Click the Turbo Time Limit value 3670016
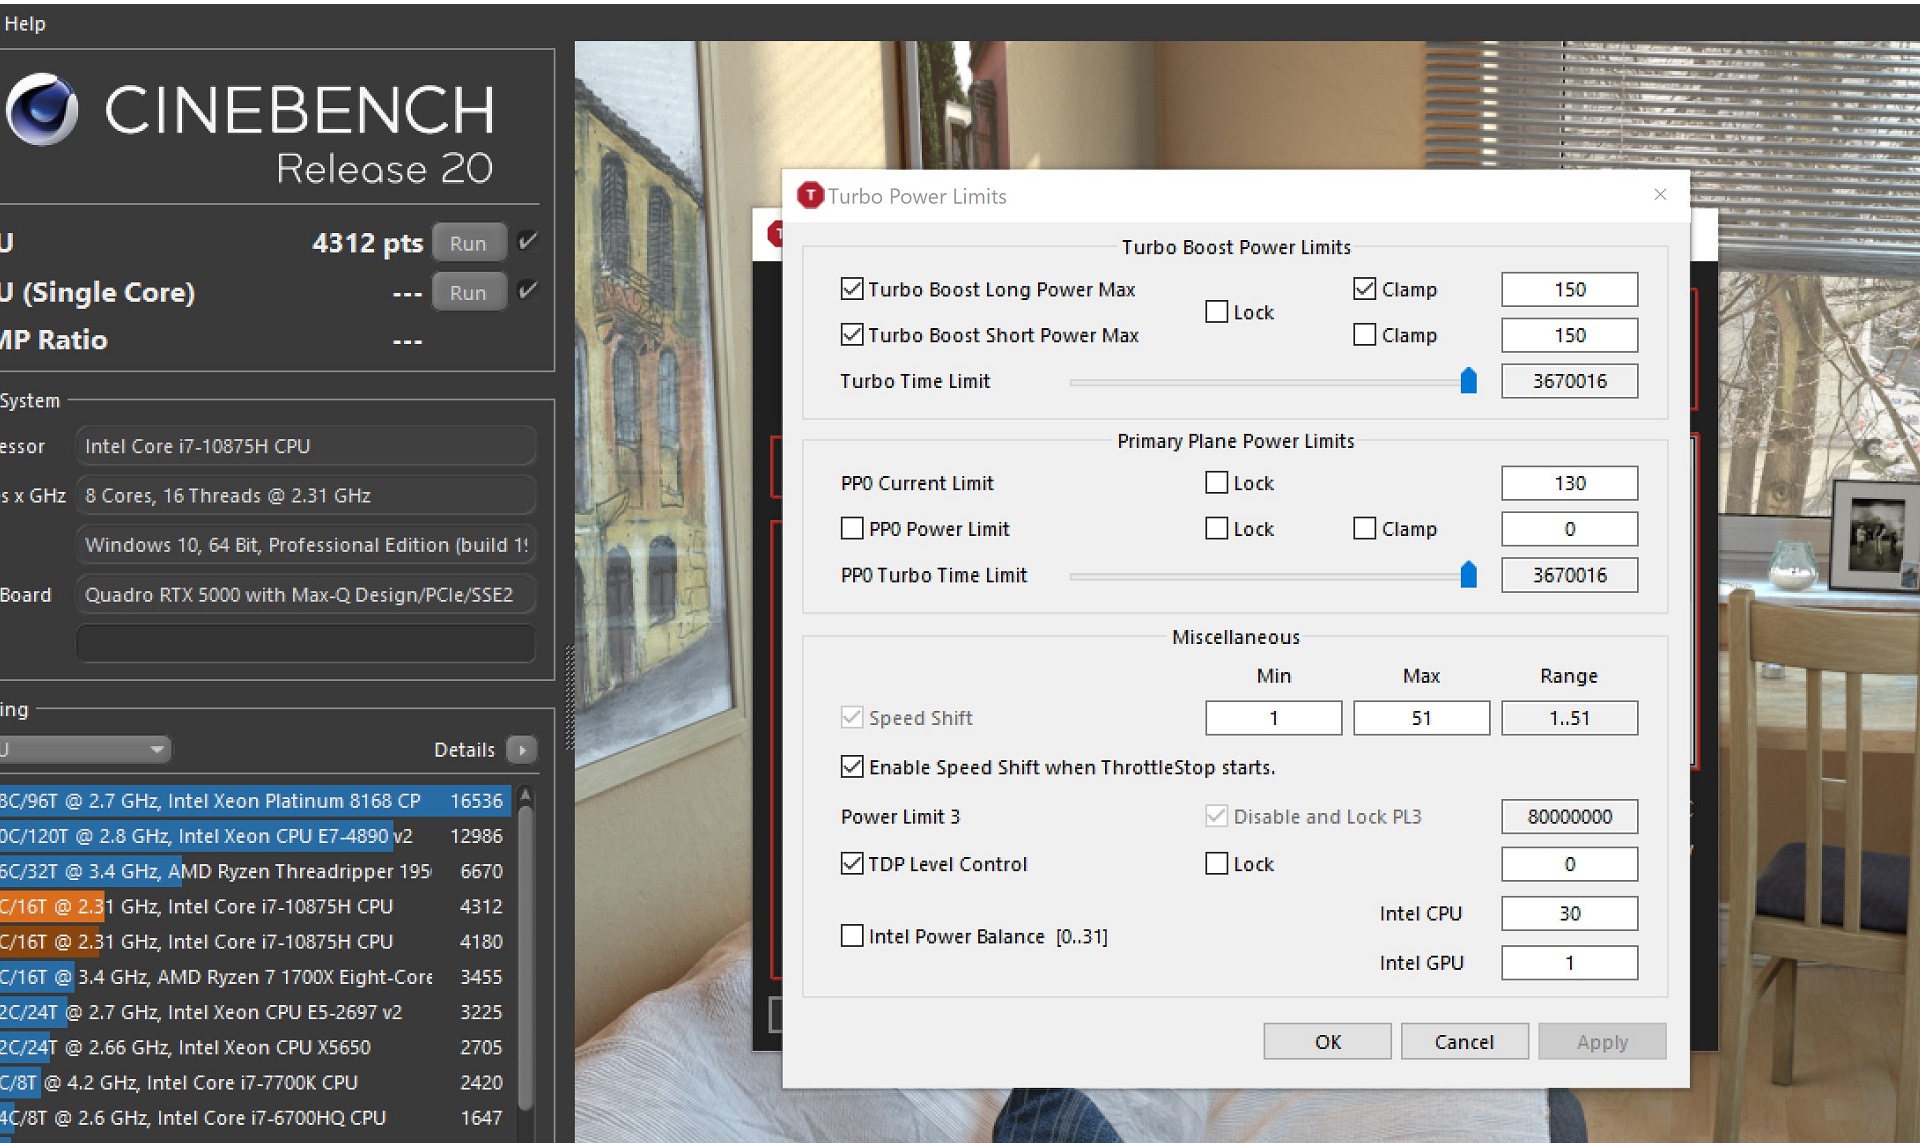Screen dimensions: 1920x1143 click(1569, 381)
